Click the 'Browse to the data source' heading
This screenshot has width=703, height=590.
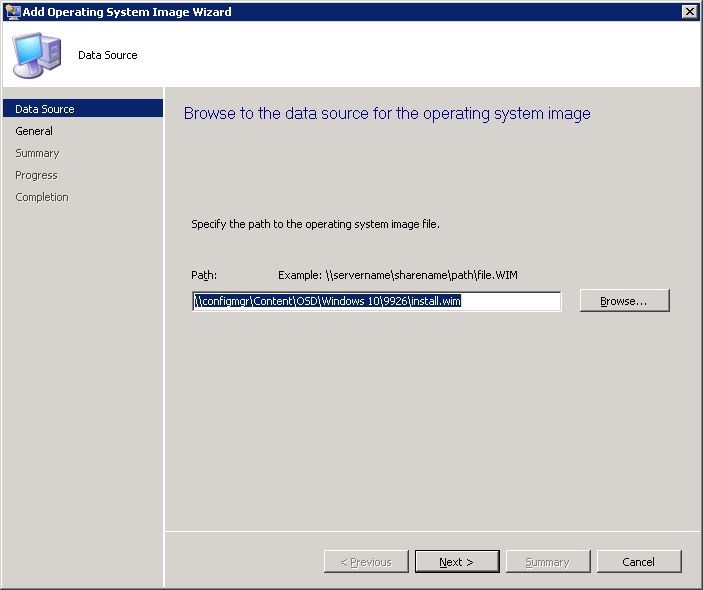pyautogui.click(x=387, y=114)
